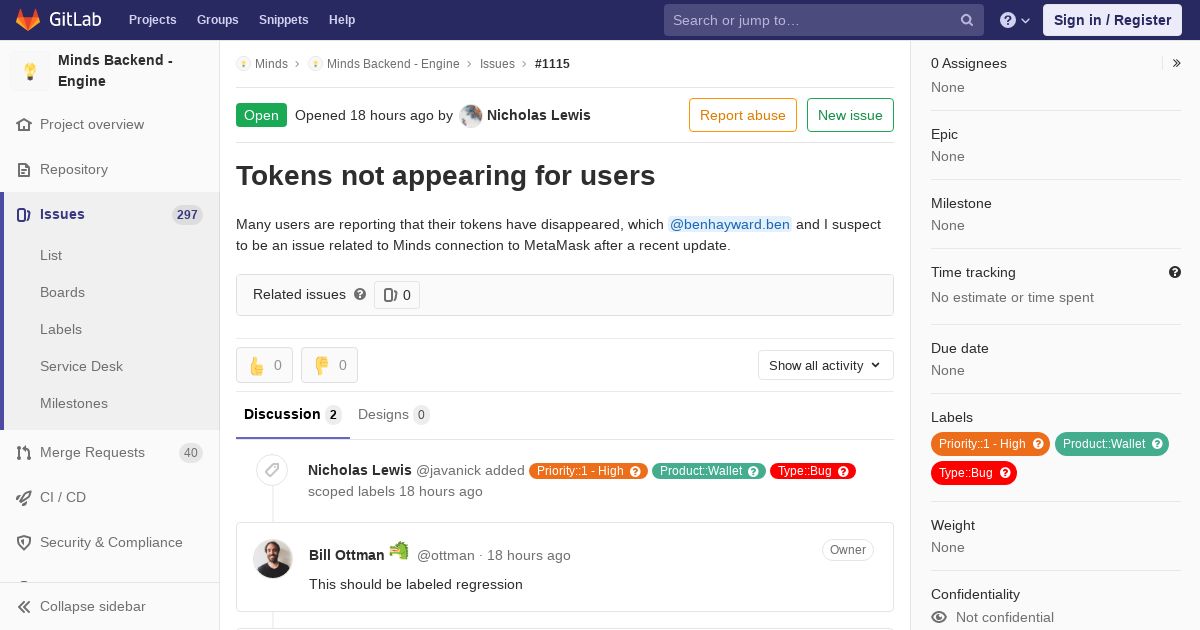Select Service Desk in the sidebar

81,367
